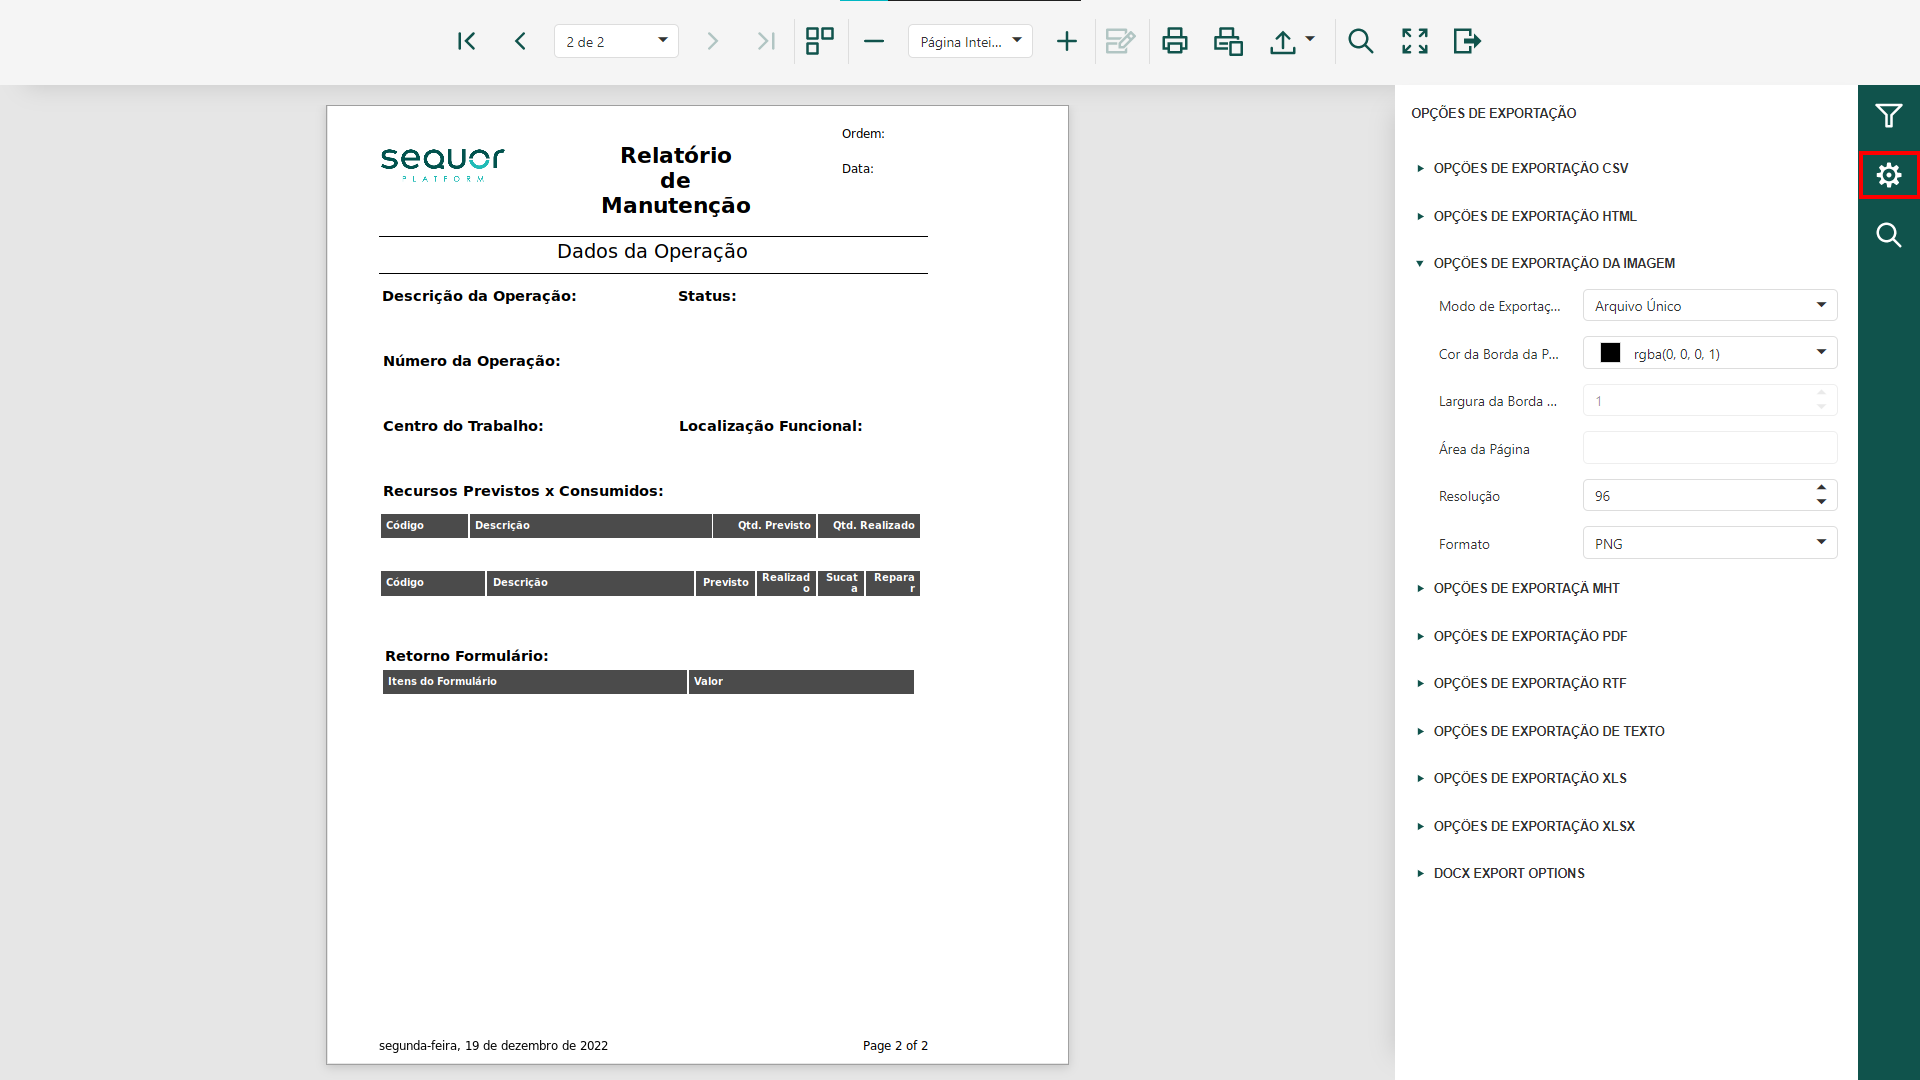
Task: Exit the report viewer
Action: [1467, 41]
